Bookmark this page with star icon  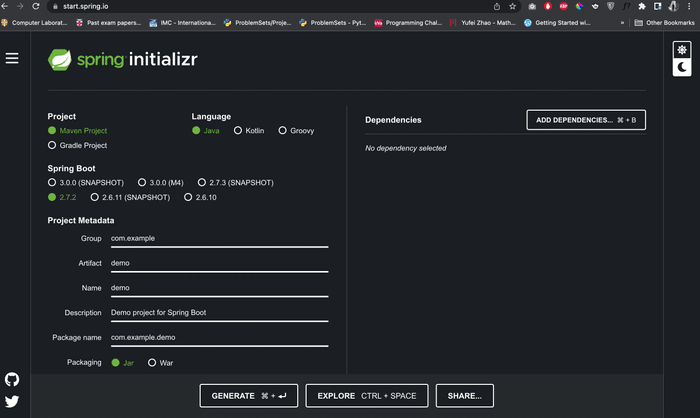(512, 6)
